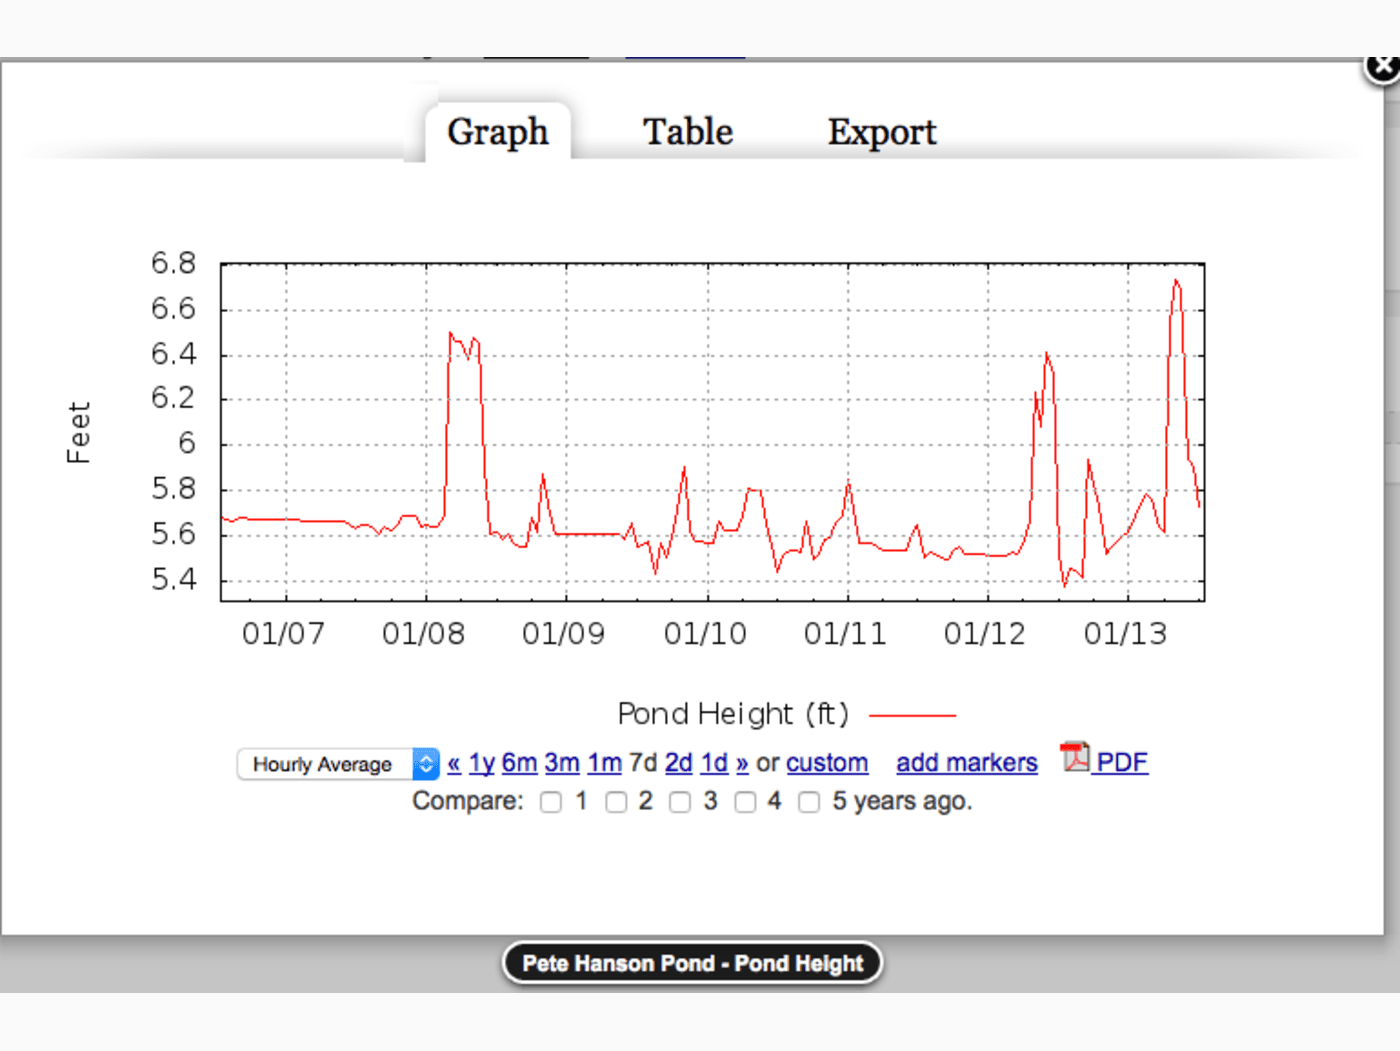Image resolution: width=1400 pixels, height=1051 pixels.
Task: Click the Feet y-axis title
Action: click(79, 433)
